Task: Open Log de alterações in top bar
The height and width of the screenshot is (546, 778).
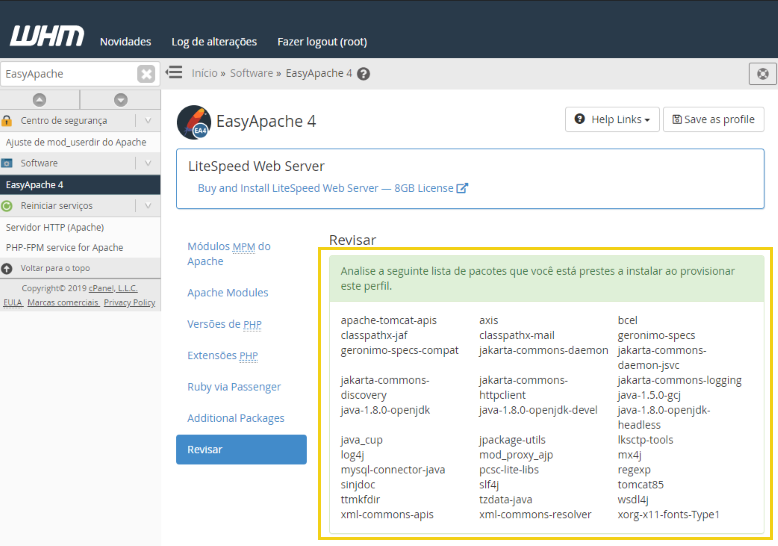Action: point(214,42)
